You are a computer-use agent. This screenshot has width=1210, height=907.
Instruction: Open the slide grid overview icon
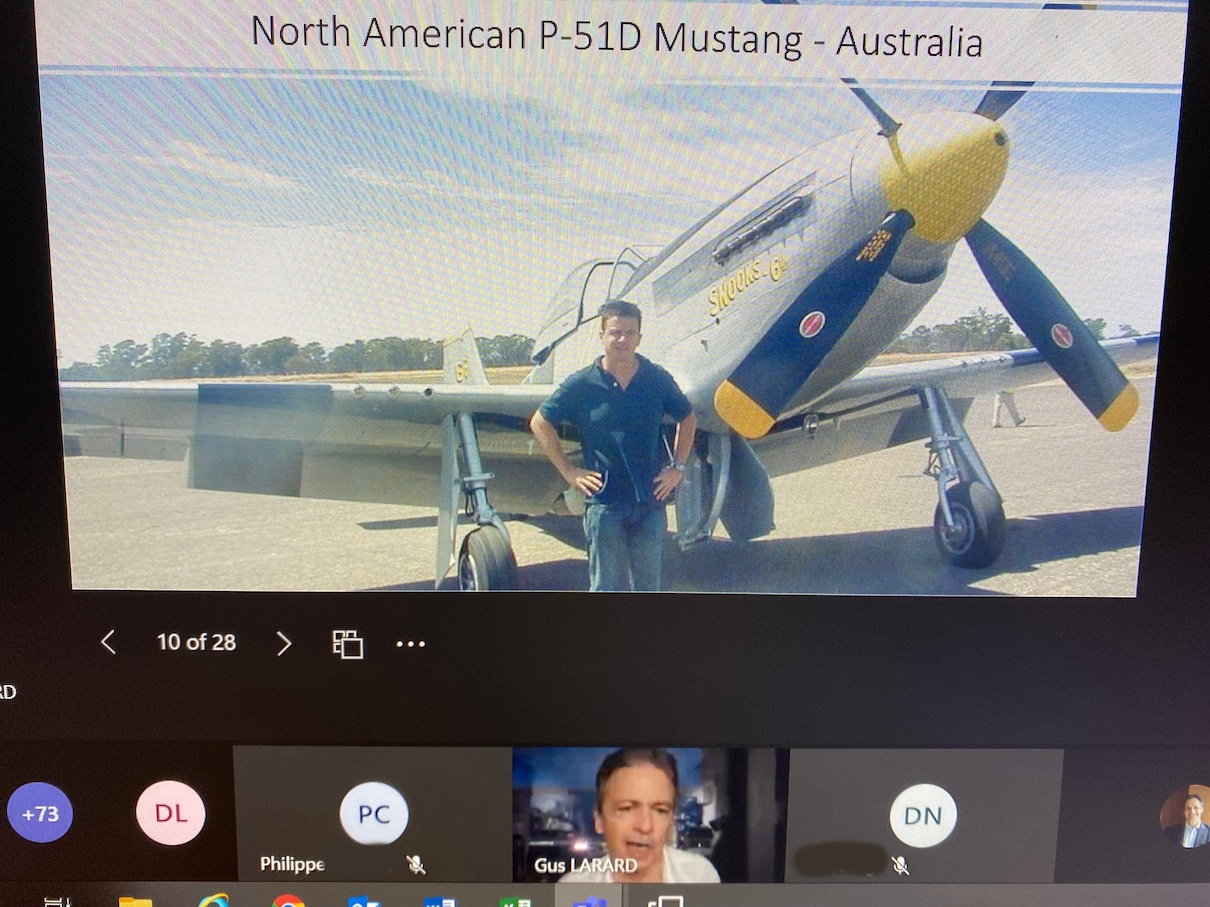(x=347, y=644)
